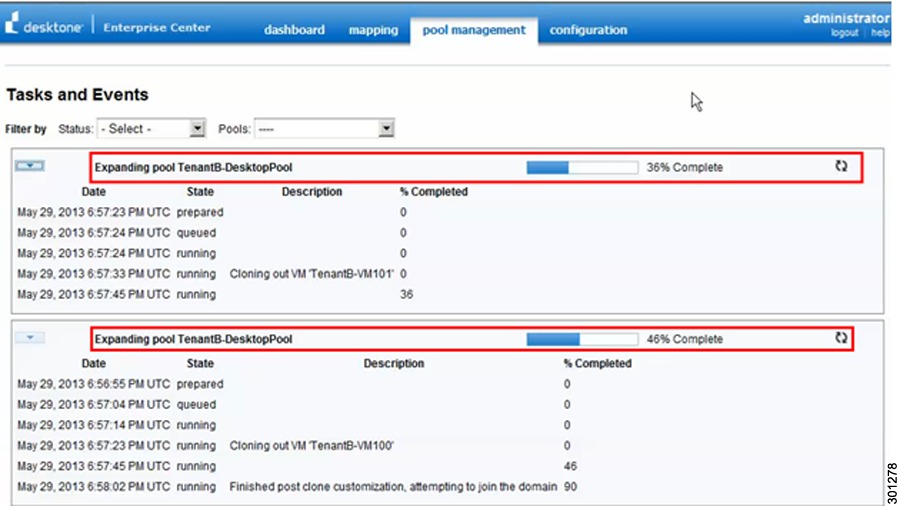This screenshot has width=900, height=506.
Task: Open the help link
Action: coord(880,33)
